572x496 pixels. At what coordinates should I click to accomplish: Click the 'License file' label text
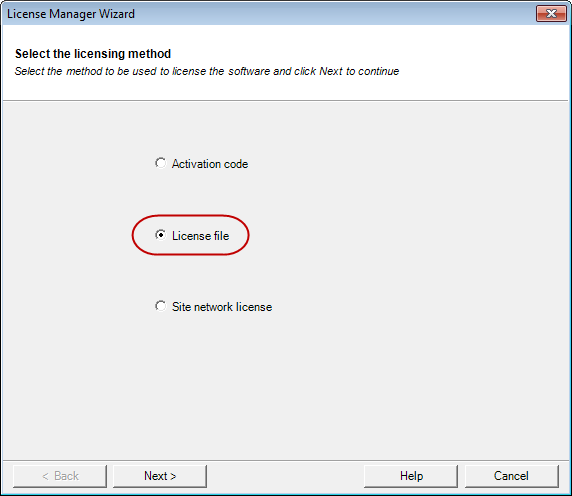pos(200,236)
